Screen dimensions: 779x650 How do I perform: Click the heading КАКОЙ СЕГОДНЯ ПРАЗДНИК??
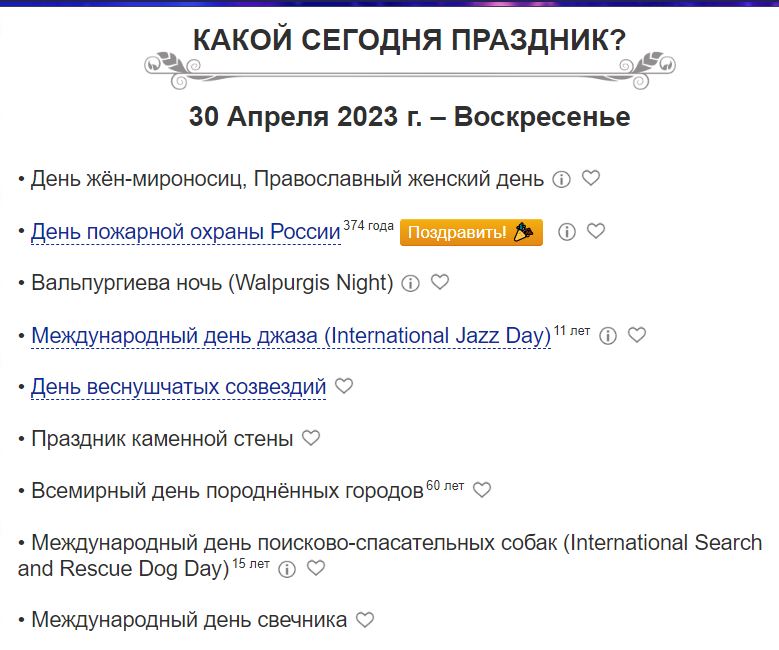coord(409,40)
